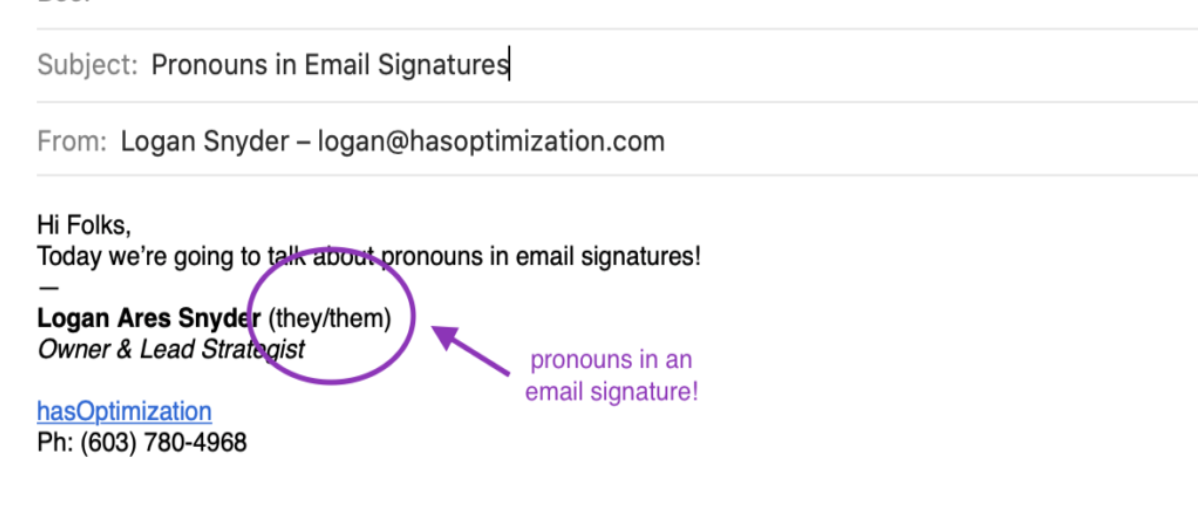1200x512 pixels.
Task: Click the word "Today" in the body
Action: tap(69, 257)
